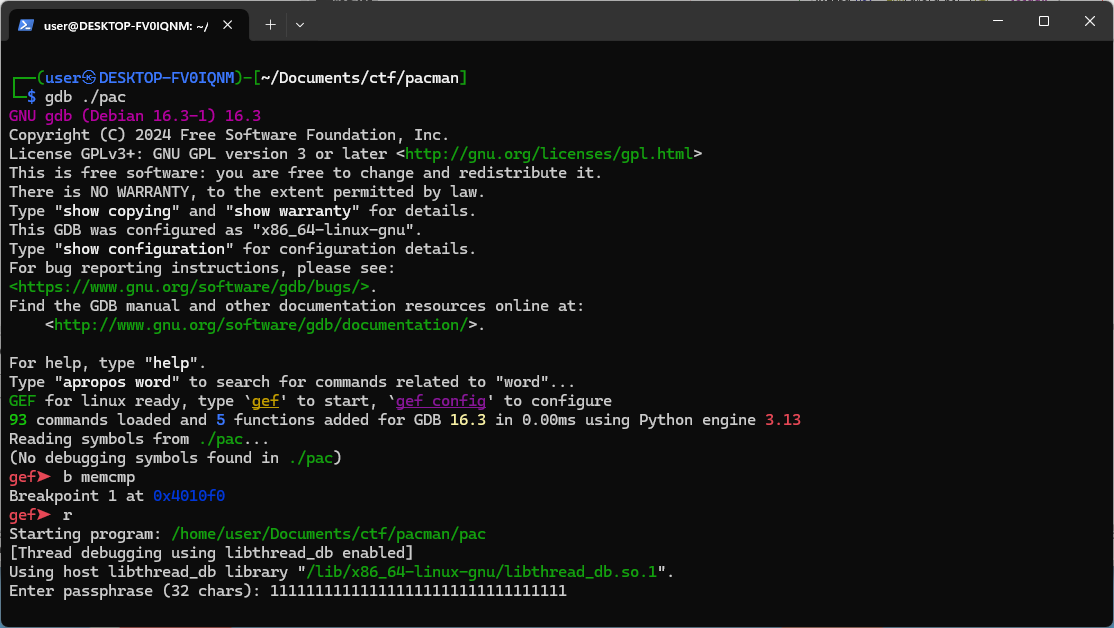Click the underlined 'gef' start command
This screenshot has height=628, width=1114.
tap(265, 401)
